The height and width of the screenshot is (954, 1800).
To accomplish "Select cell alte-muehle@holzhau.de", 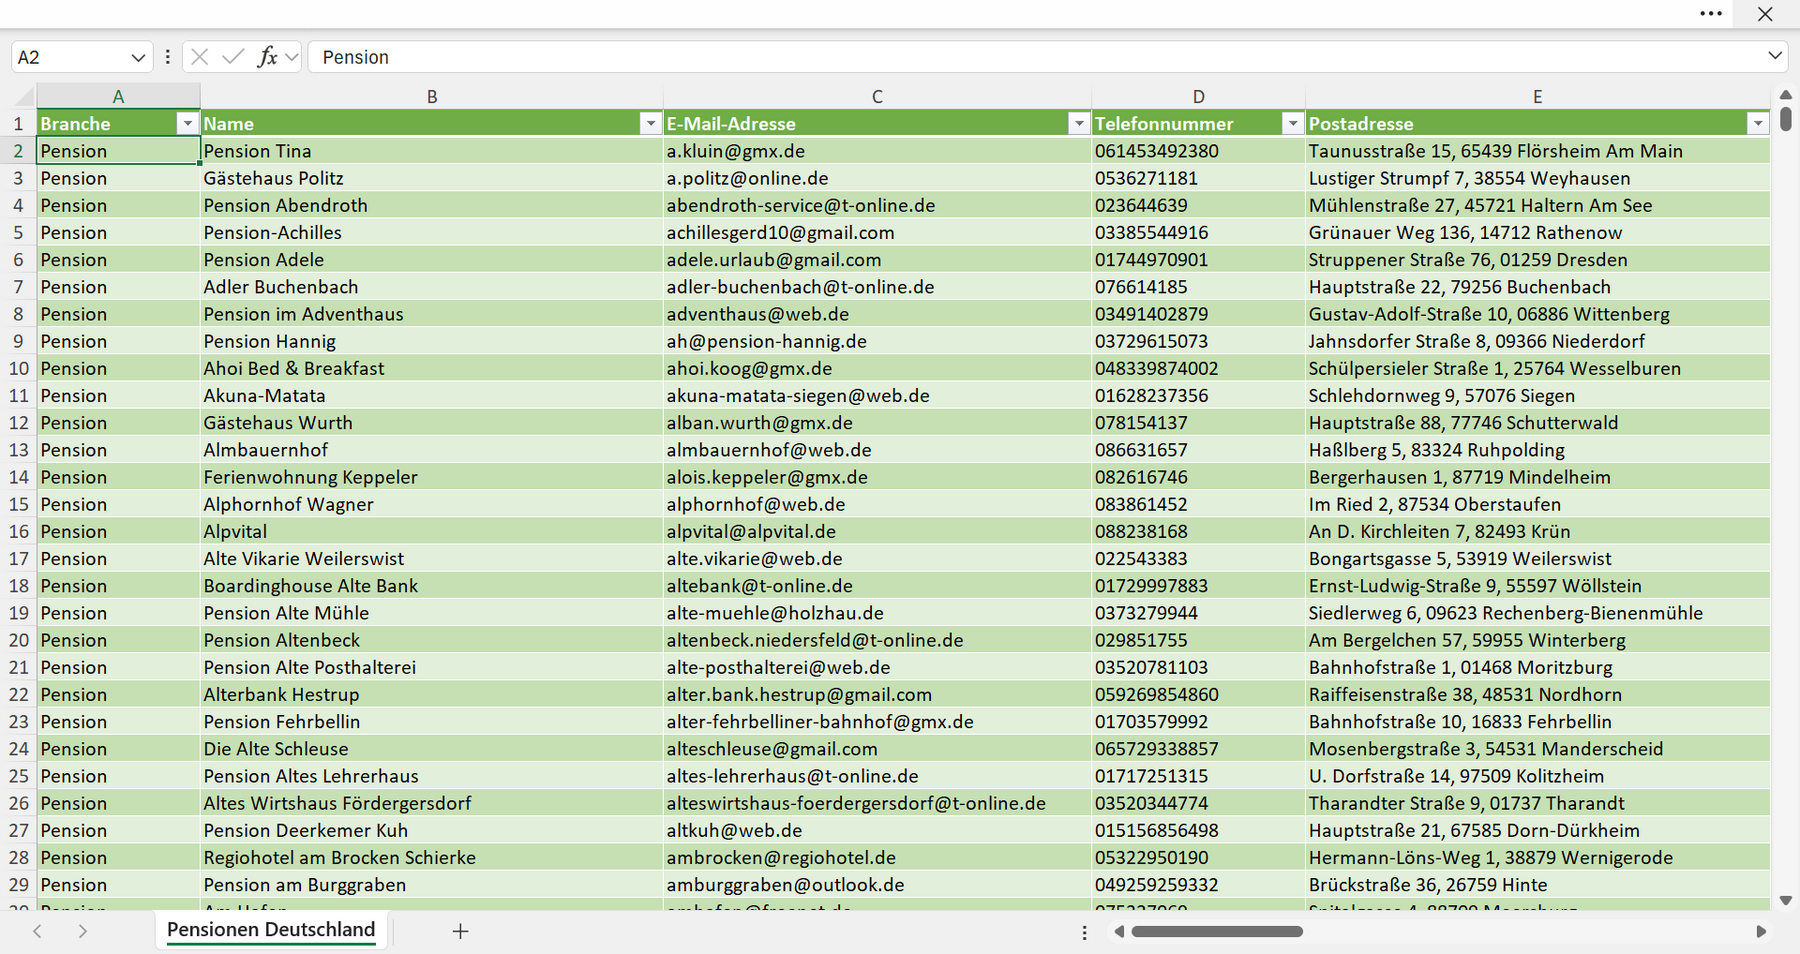I will click(877, 613).
